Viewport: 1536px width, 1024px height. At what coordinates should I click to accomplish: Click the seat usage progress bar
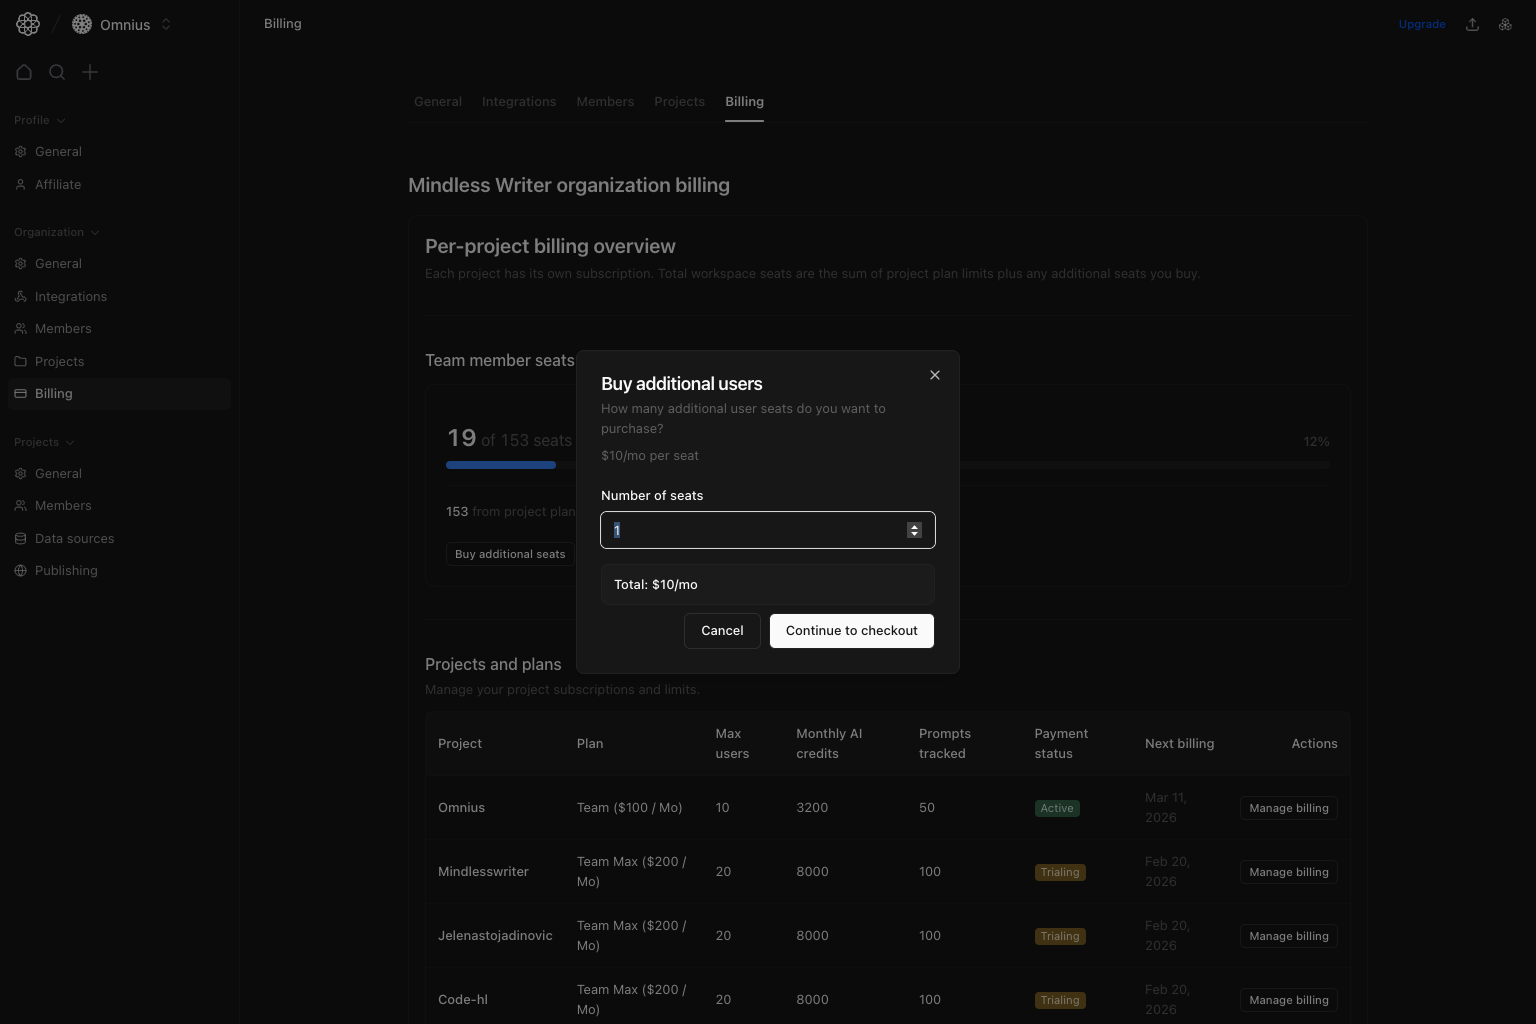(x=500, y=464)
